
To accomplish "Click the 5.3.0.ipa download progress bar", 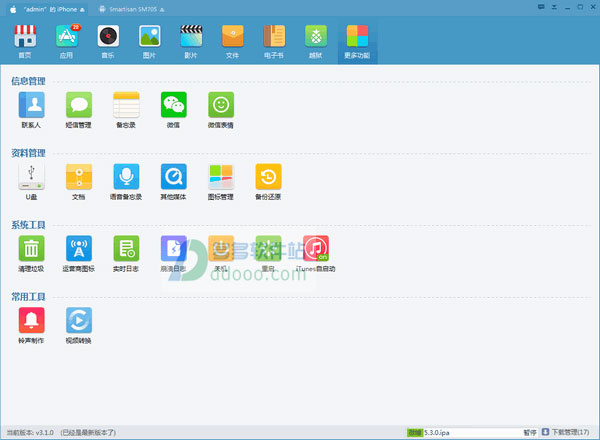I will coord(463,432).
